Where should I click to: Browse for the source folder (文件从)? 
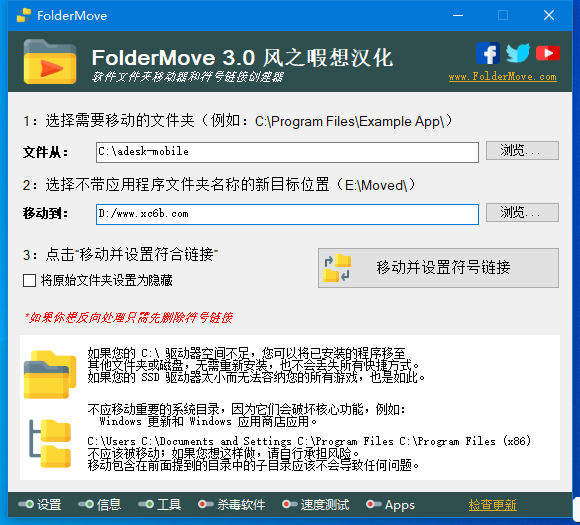pyautogui.click(x=522, y=151)
